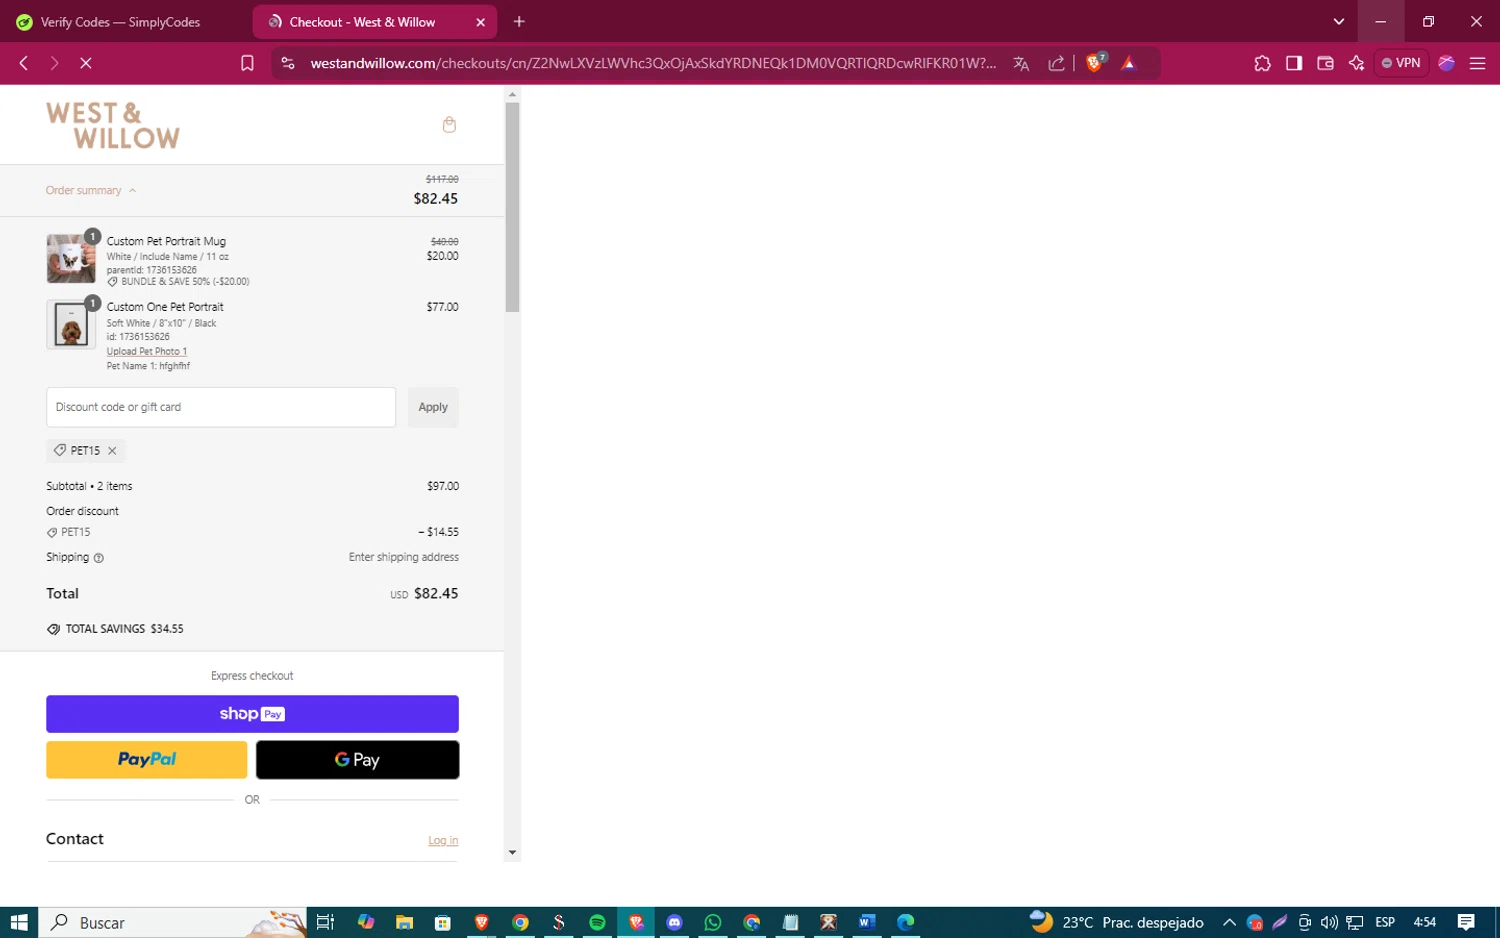Select the Checkout West & Willow tab
The width and height of the screenshot is (1500, 938).
362,22
